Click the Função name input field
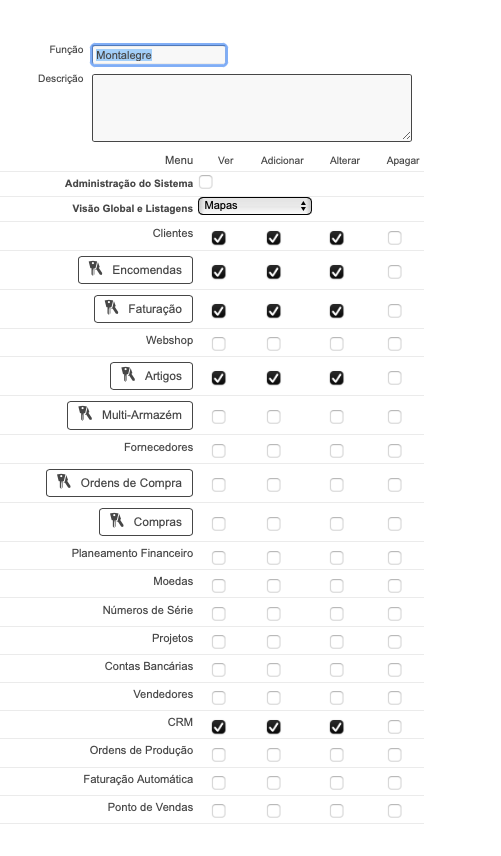Viewport: 501px width, 856px height. tap(159, 55)
